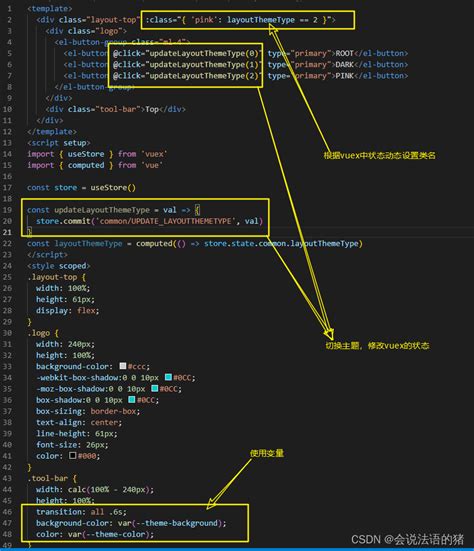
Task: Click 'var(--theme-color)' value
Action: (109, 534)
